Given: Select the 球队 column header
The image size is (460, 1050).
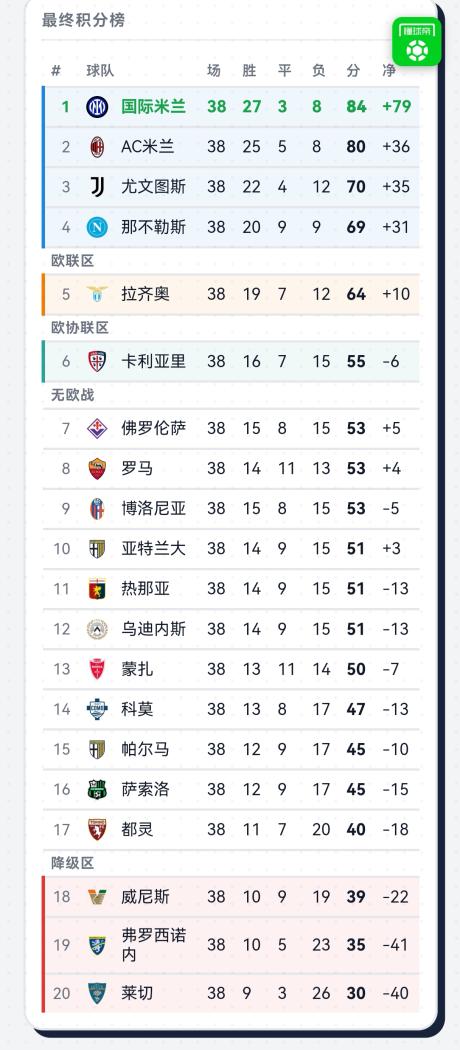Looking at the screenshot, I should click(x=100, y=70).
